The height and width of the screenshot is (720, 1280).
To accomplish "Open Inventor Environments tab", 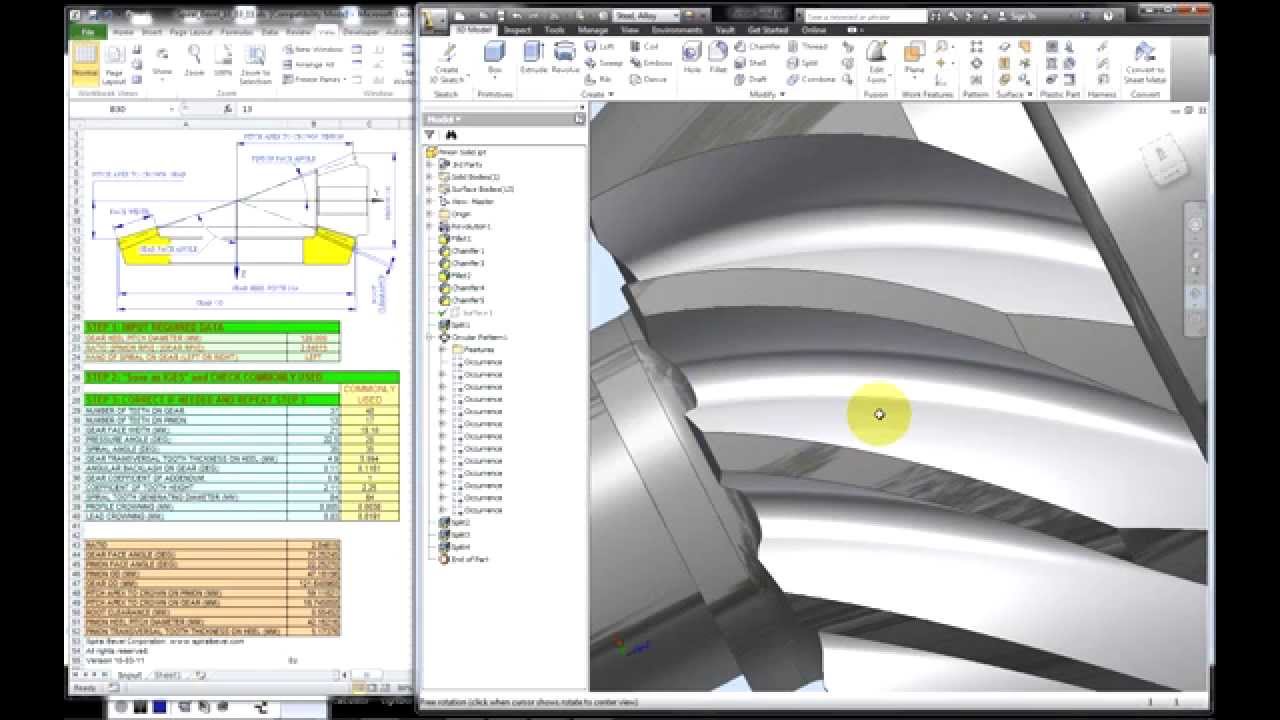I will (x=678, y=30).
